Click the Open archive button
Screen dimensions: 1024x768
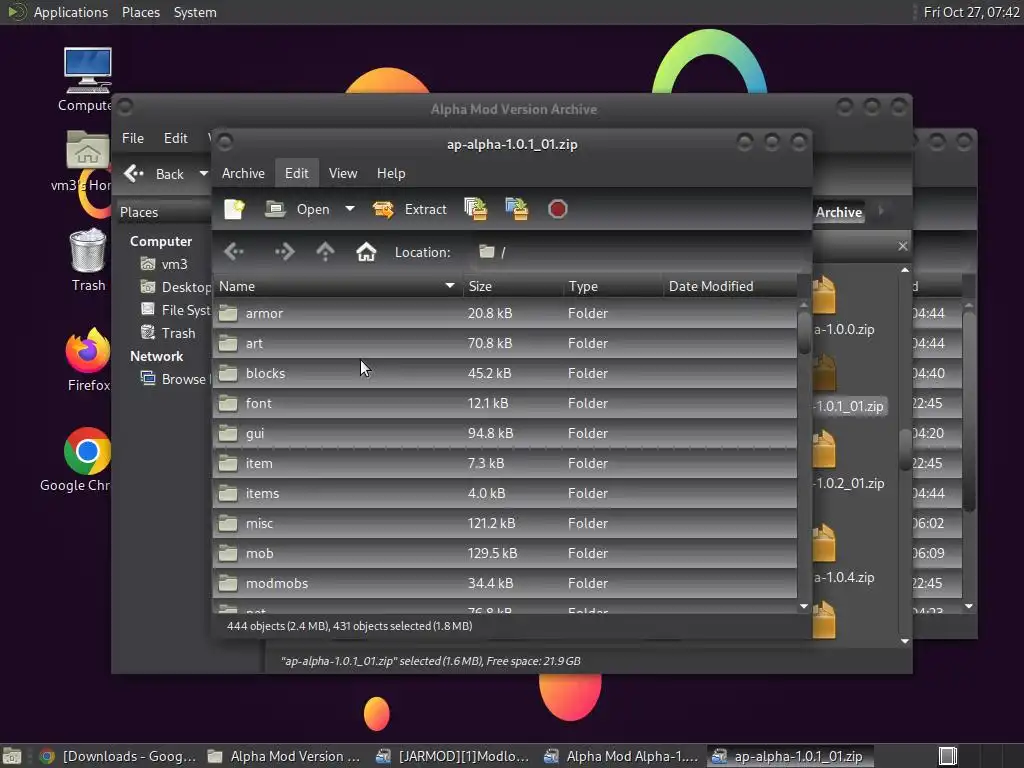(298, 209)
